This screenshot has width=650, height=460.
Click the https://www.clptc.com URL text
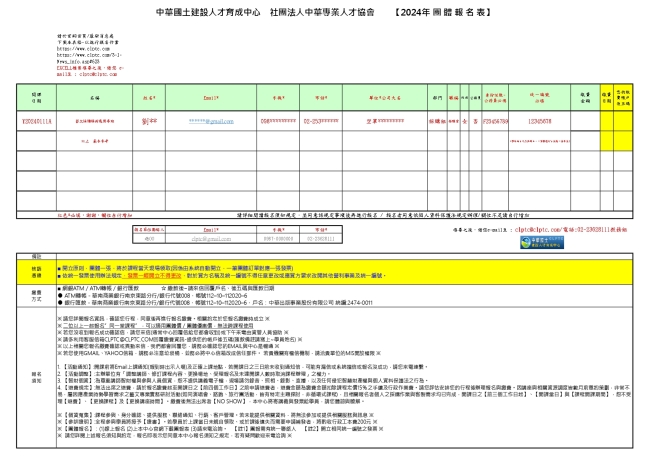pos(83,48)
